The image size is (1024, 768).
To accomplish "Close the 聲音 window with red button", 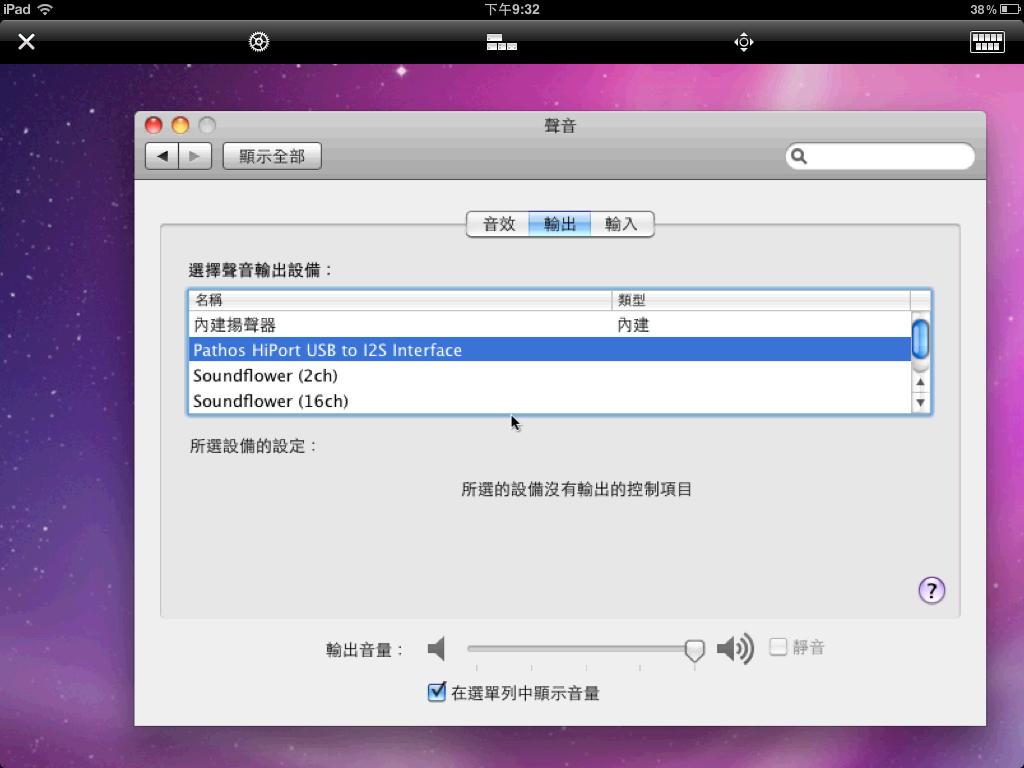I will [x=153, y=125].
